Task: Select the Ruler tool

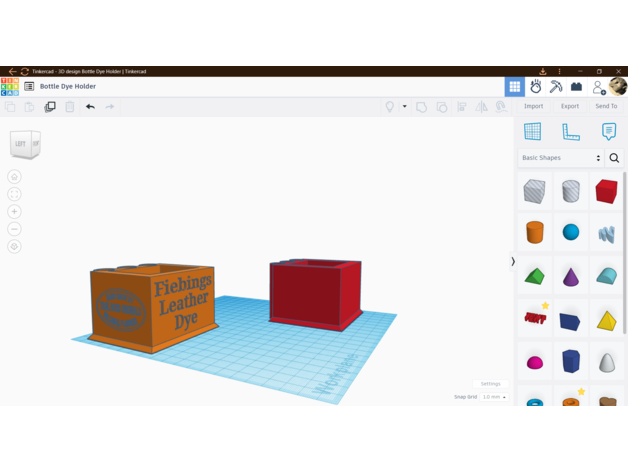Action: 571,132
